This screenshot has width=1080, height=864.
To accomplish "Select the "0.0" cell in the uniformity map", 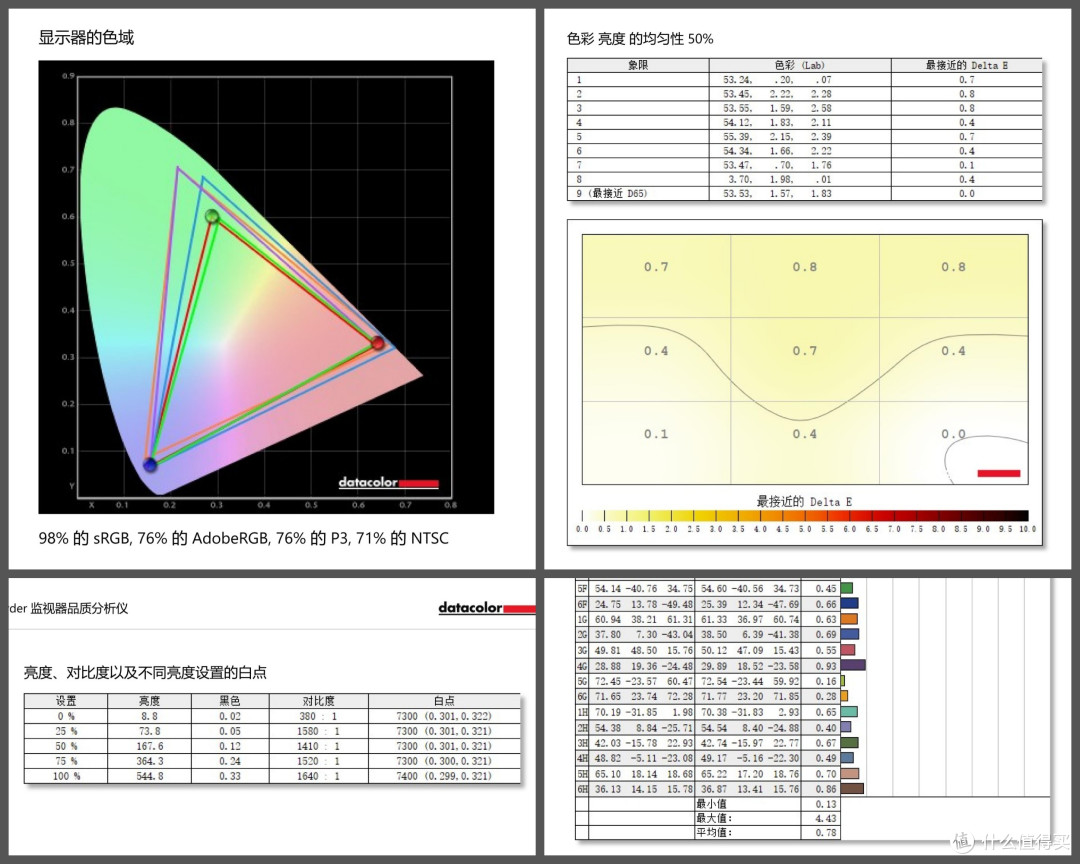I will (953, 434).
